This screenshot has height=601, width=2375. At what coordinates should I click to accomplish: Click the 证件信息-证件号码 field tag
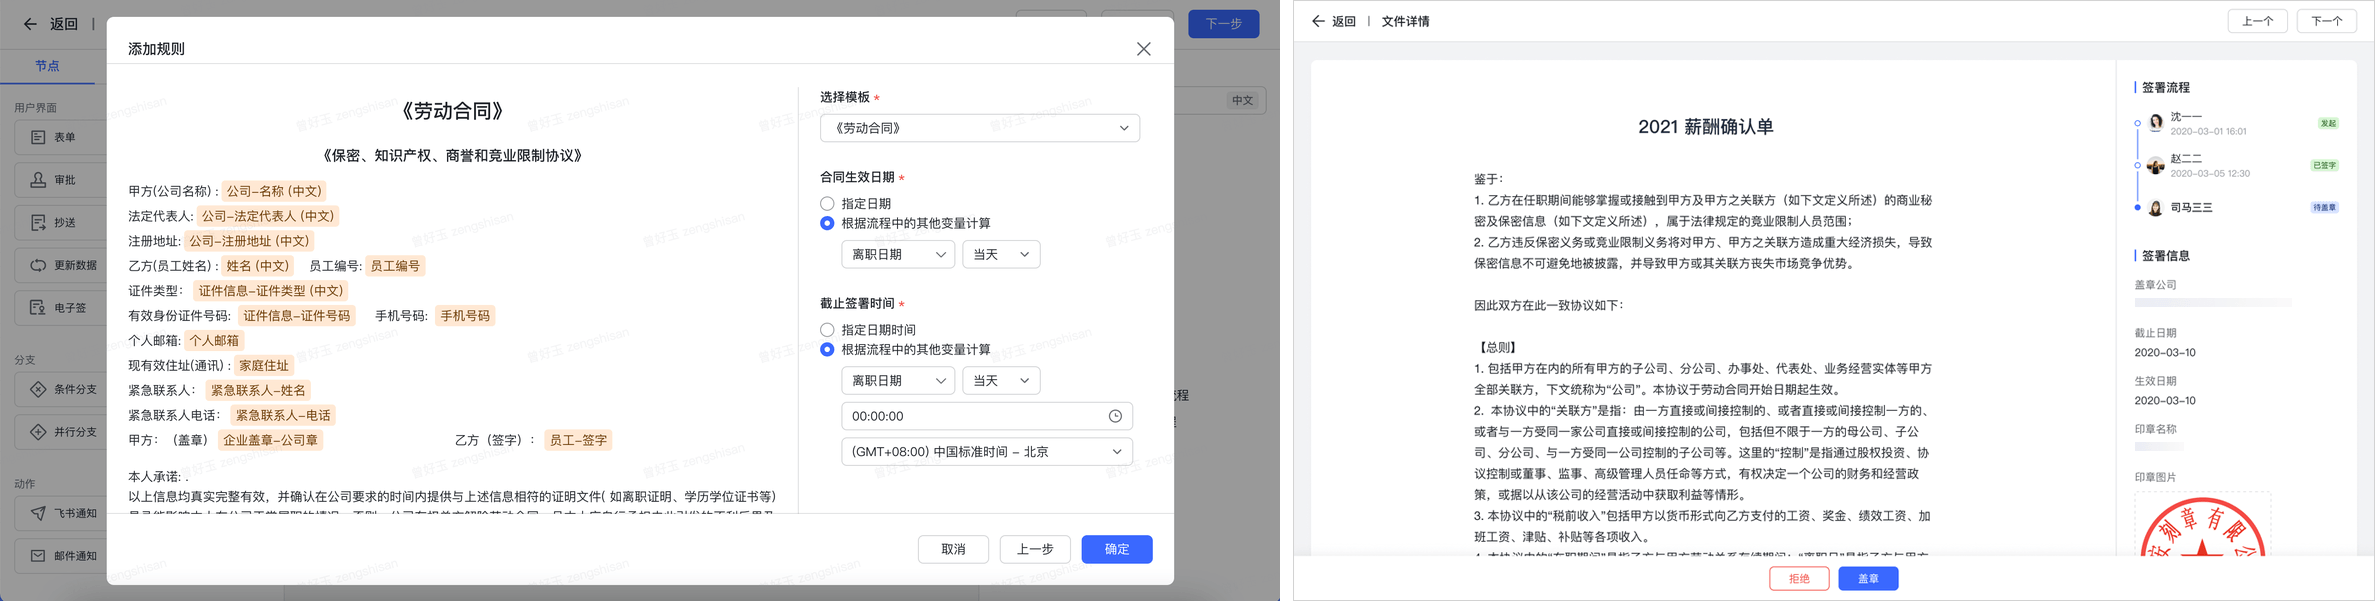[297, 316]
